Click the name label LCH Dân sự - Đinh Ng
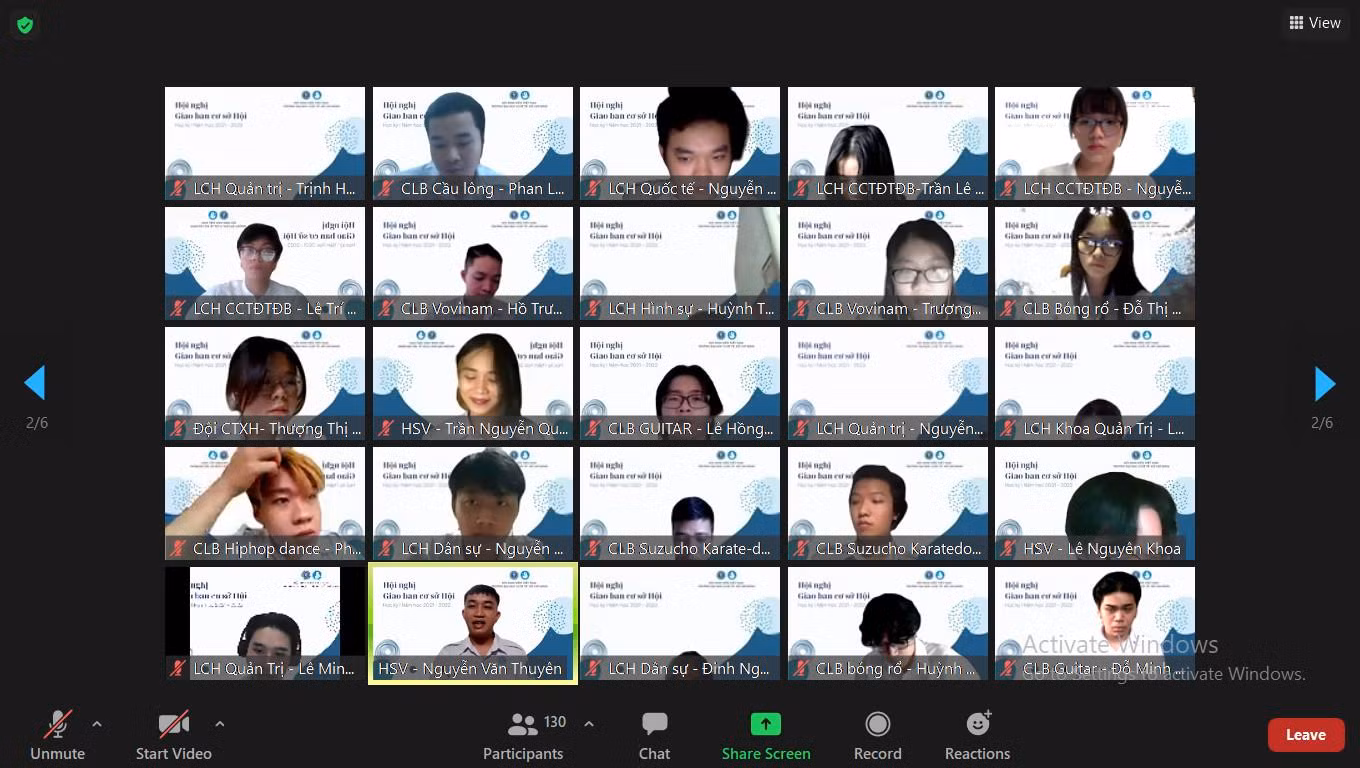 (x=689, y=669)
